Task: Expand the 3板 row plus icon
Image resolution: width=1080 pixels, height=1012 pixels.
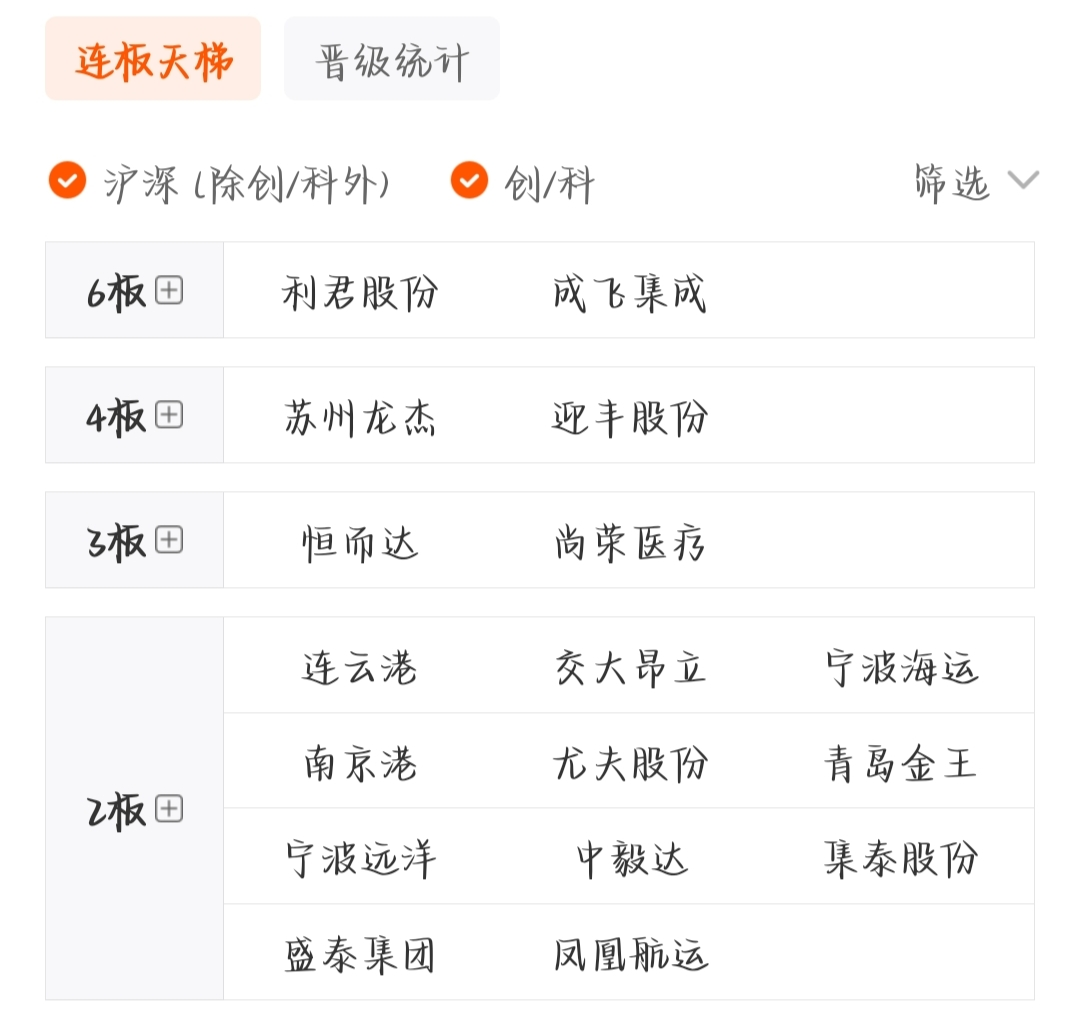Action: point(169,539)
